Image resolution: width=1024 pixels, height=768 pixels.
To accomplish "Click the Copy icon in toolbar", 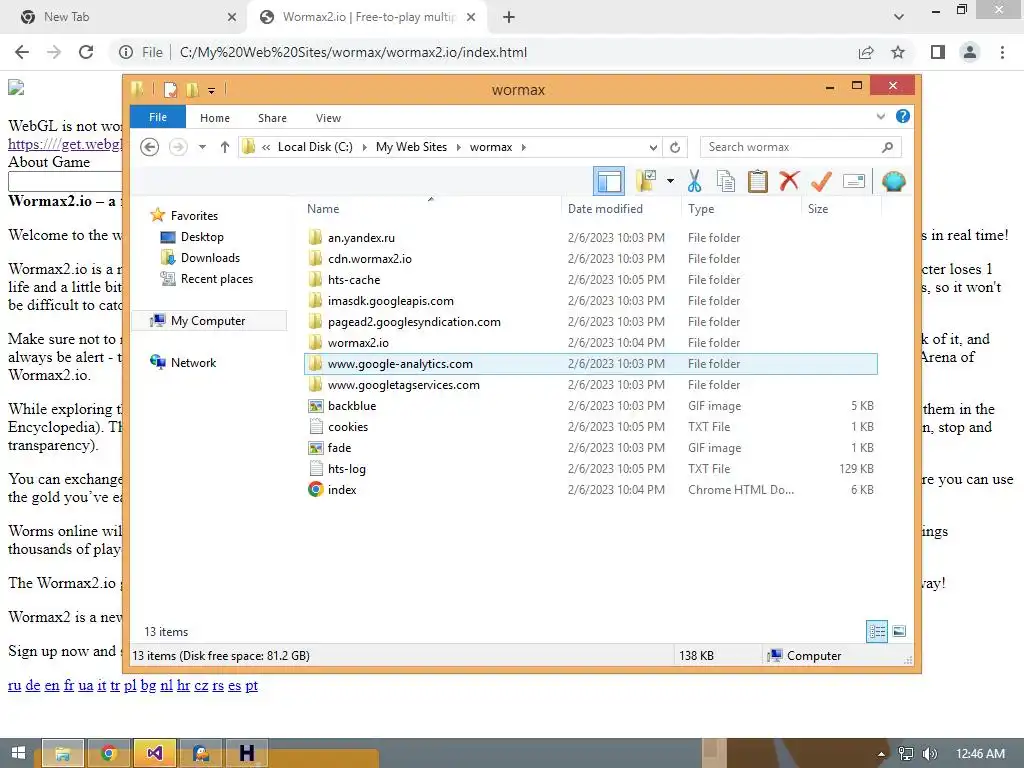I will pyautogui.click(x=726, y=181).
